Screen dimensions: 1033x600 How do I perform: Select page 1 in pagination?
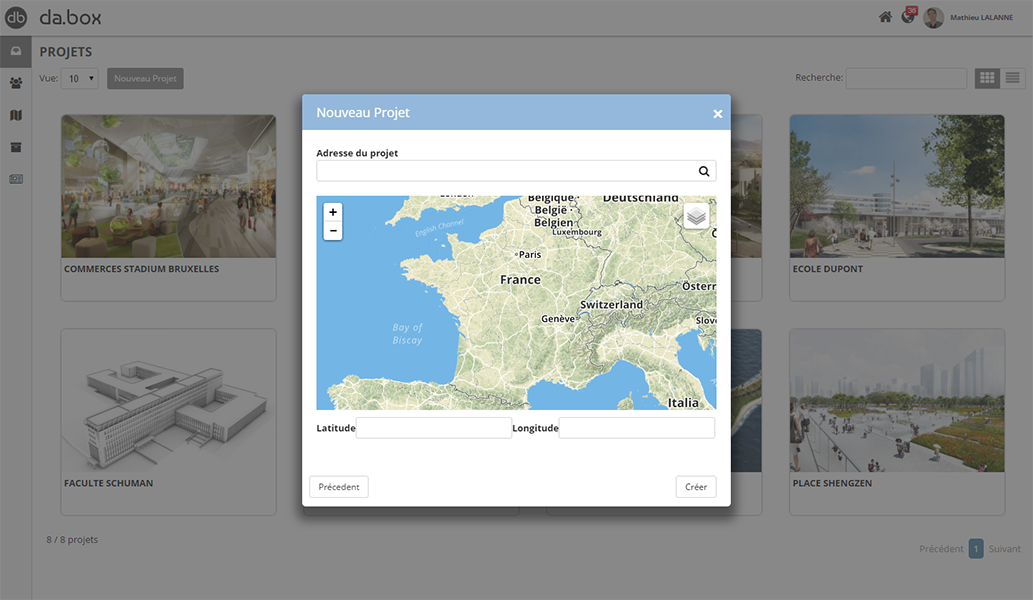coord(976,549)
